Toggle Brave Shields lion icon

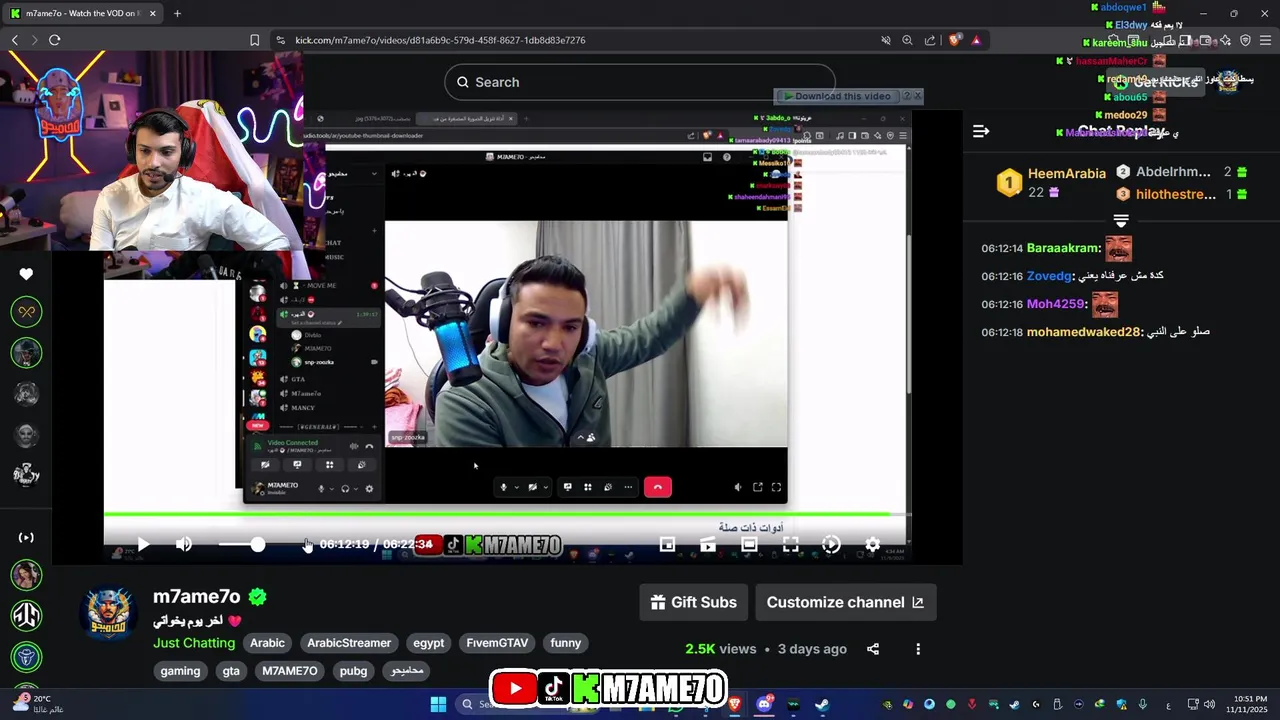954,40
